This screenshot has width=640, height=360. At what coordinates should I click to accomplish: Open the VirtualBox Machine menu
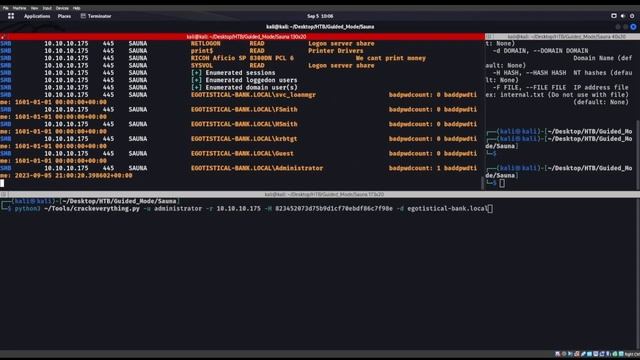(19, 8)
